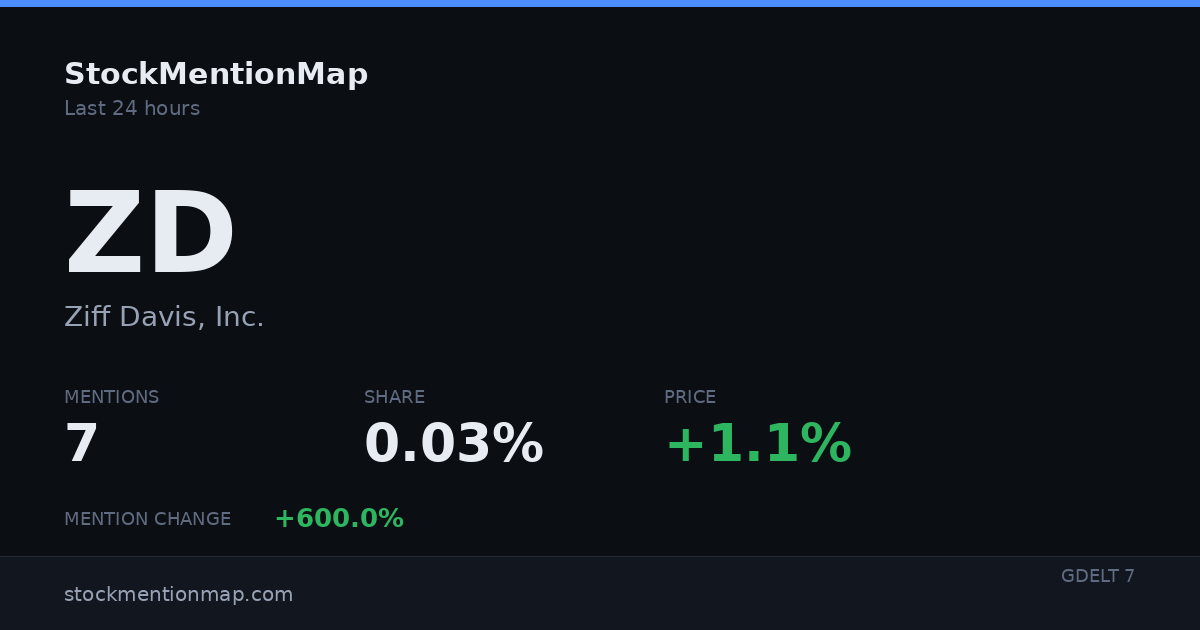The height and width of the screenshot is (630, 1200).
Task: Select the SHARE label
Action: [394, 397]
